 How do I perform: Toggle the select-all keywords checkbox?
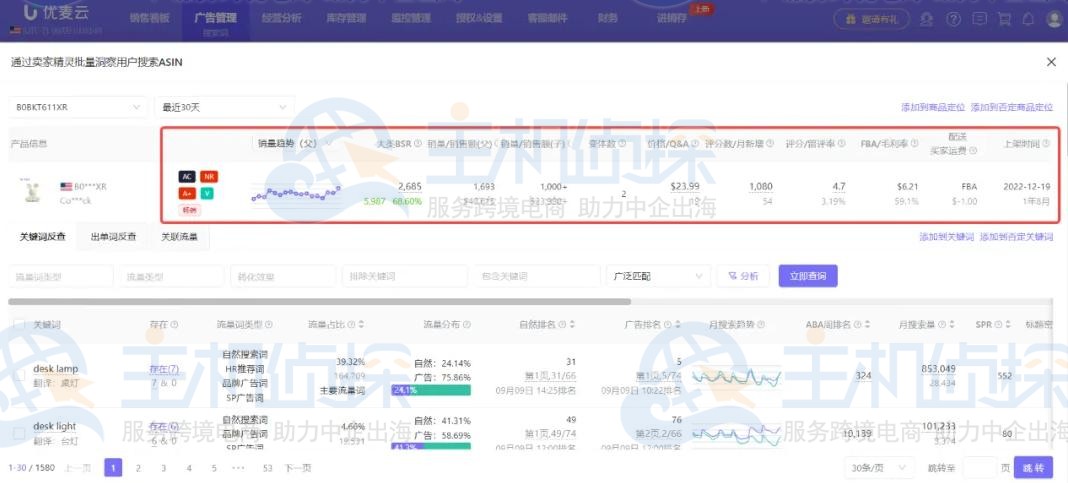click(19, 325)
